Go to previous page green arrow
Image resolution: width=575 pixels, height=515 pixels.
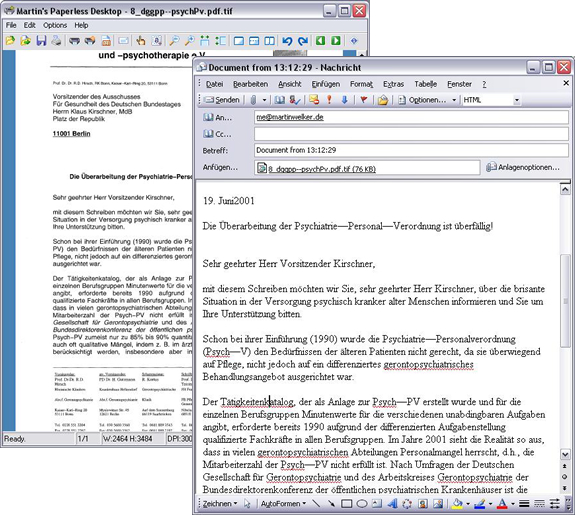(x=321, y=41)
